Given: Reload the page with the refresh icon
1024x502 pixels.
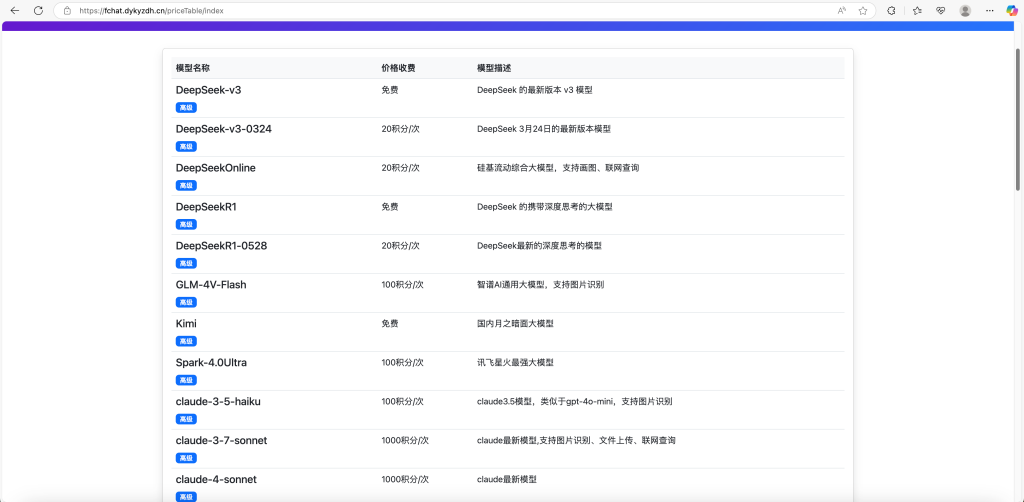Looking at the screenshot, I should pyautogui.click(x=39, y=10).
